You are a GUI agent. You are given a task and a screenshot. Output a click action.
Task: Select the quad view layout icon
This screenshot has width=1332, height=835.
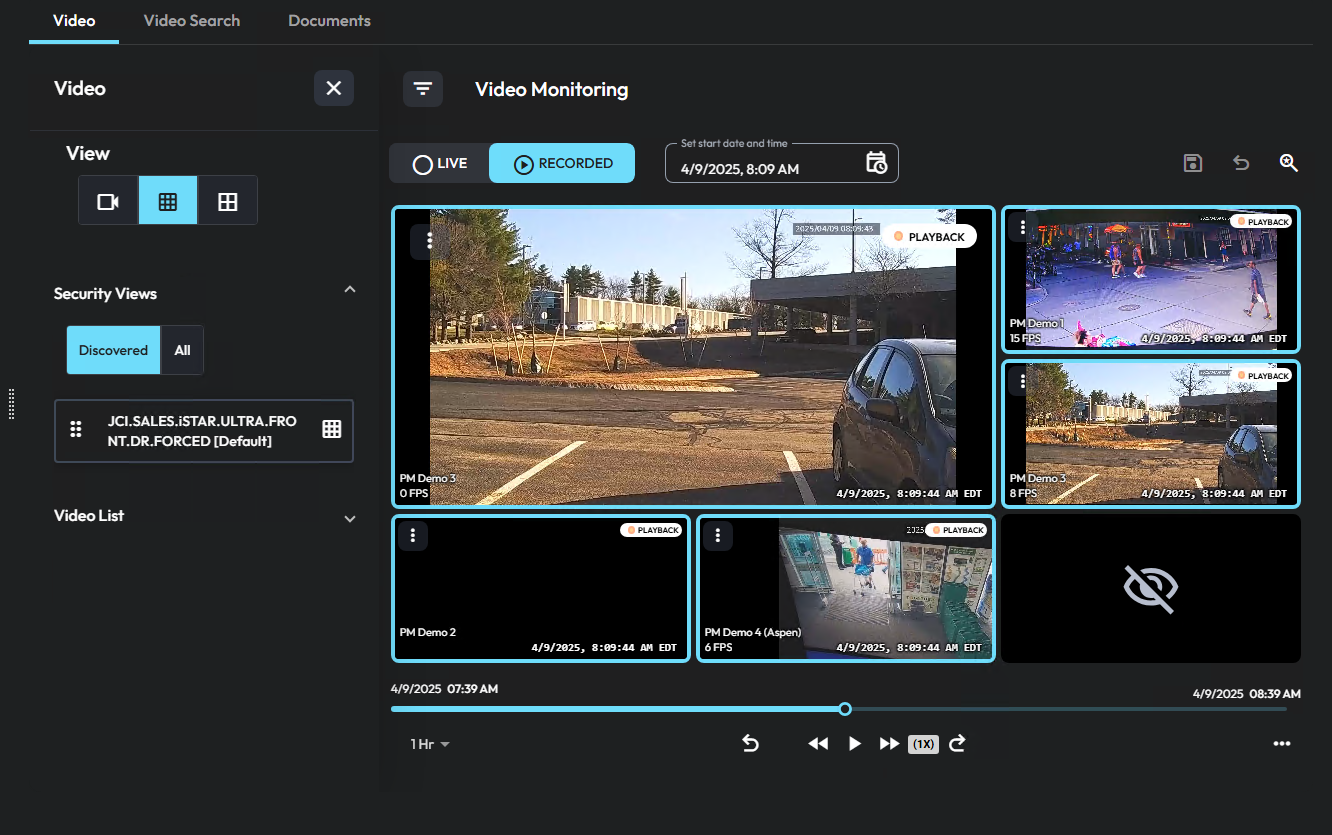227,200
